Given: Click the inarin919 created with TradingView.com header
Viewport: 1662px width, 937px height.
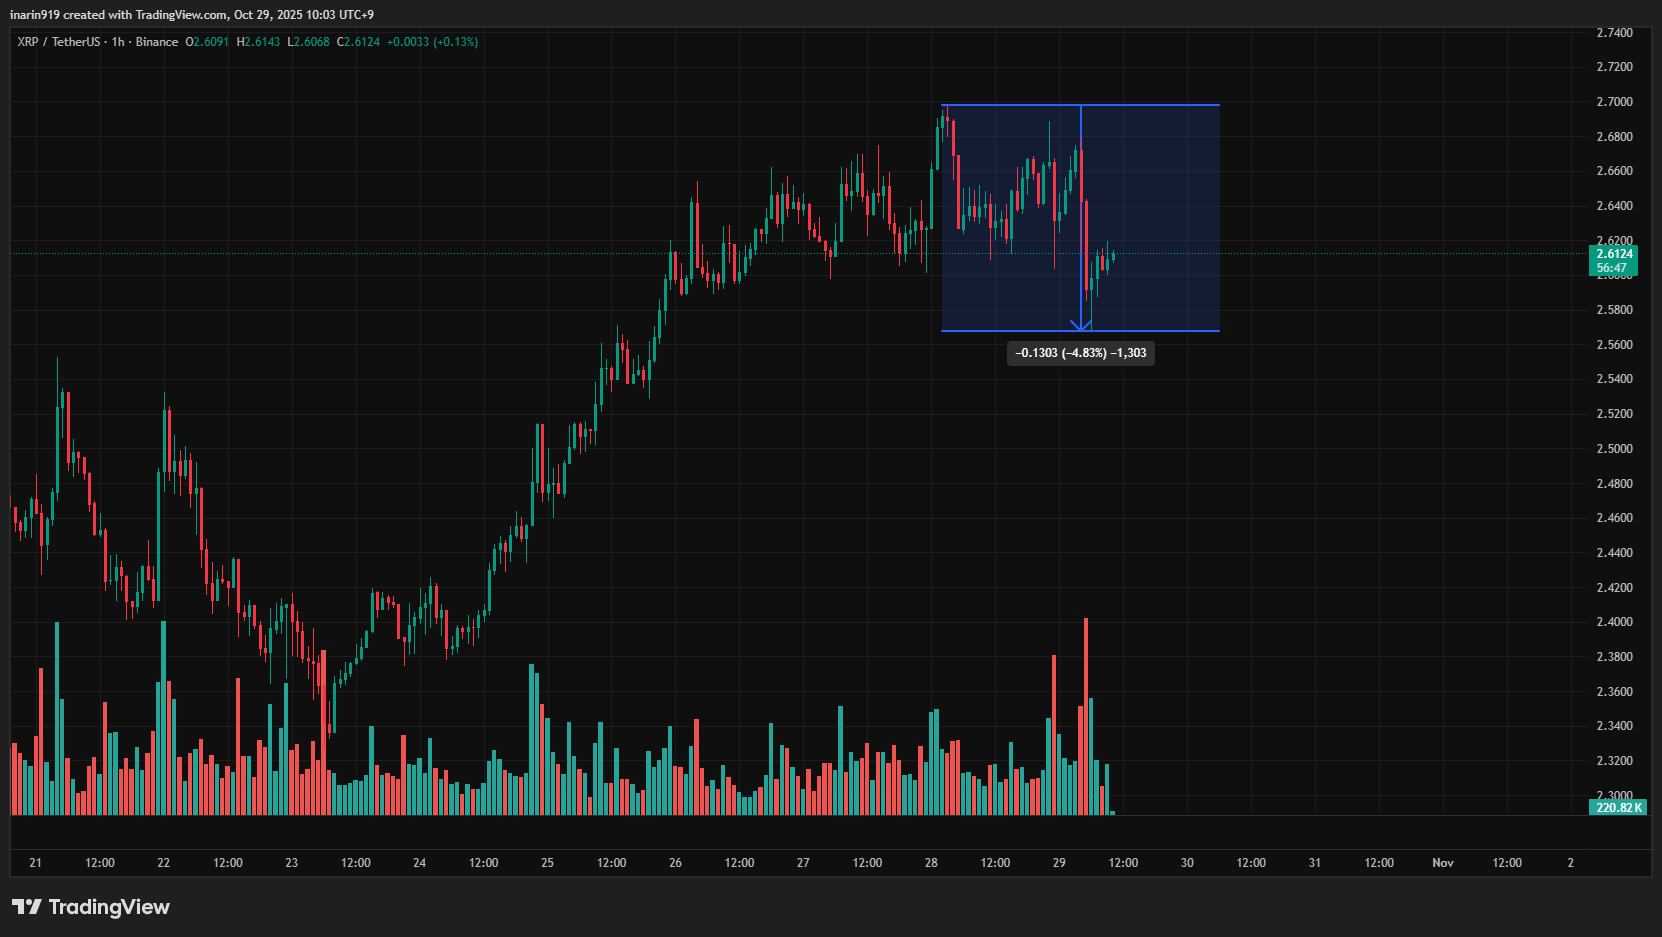Looking at the screenshot, I should click(192, 15).
